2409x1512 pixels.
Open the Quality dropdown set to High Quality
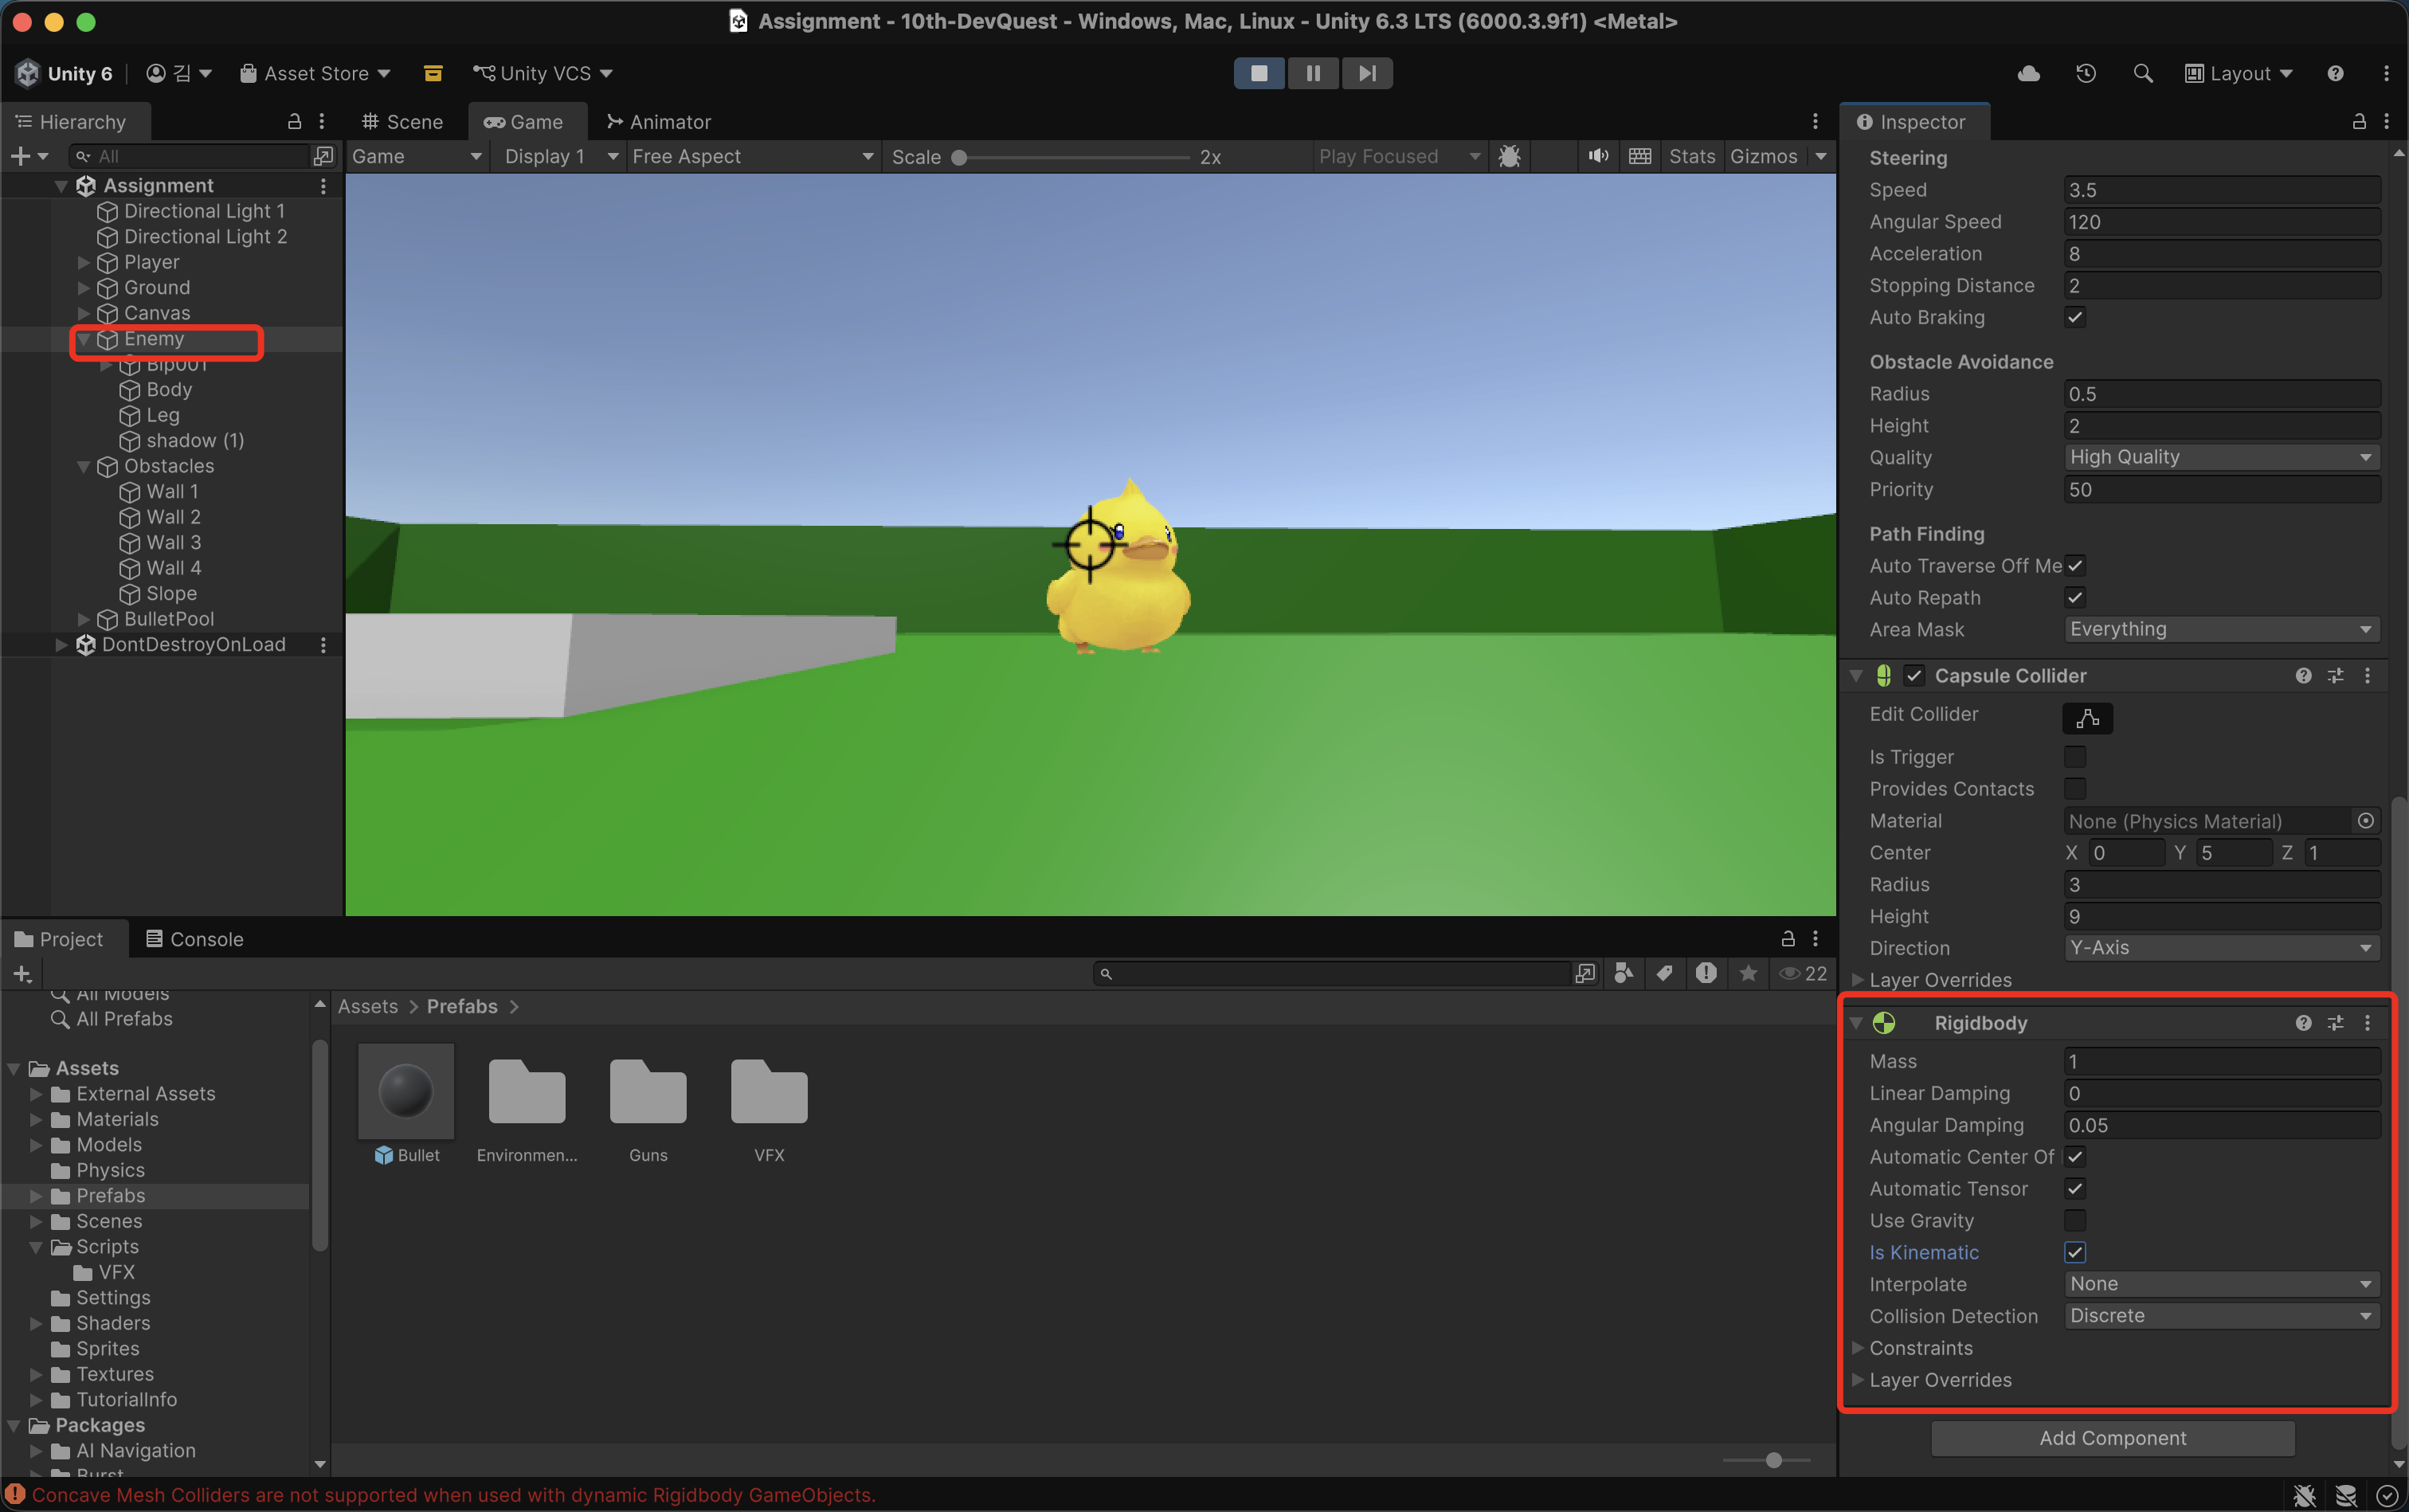[2221, 457]
